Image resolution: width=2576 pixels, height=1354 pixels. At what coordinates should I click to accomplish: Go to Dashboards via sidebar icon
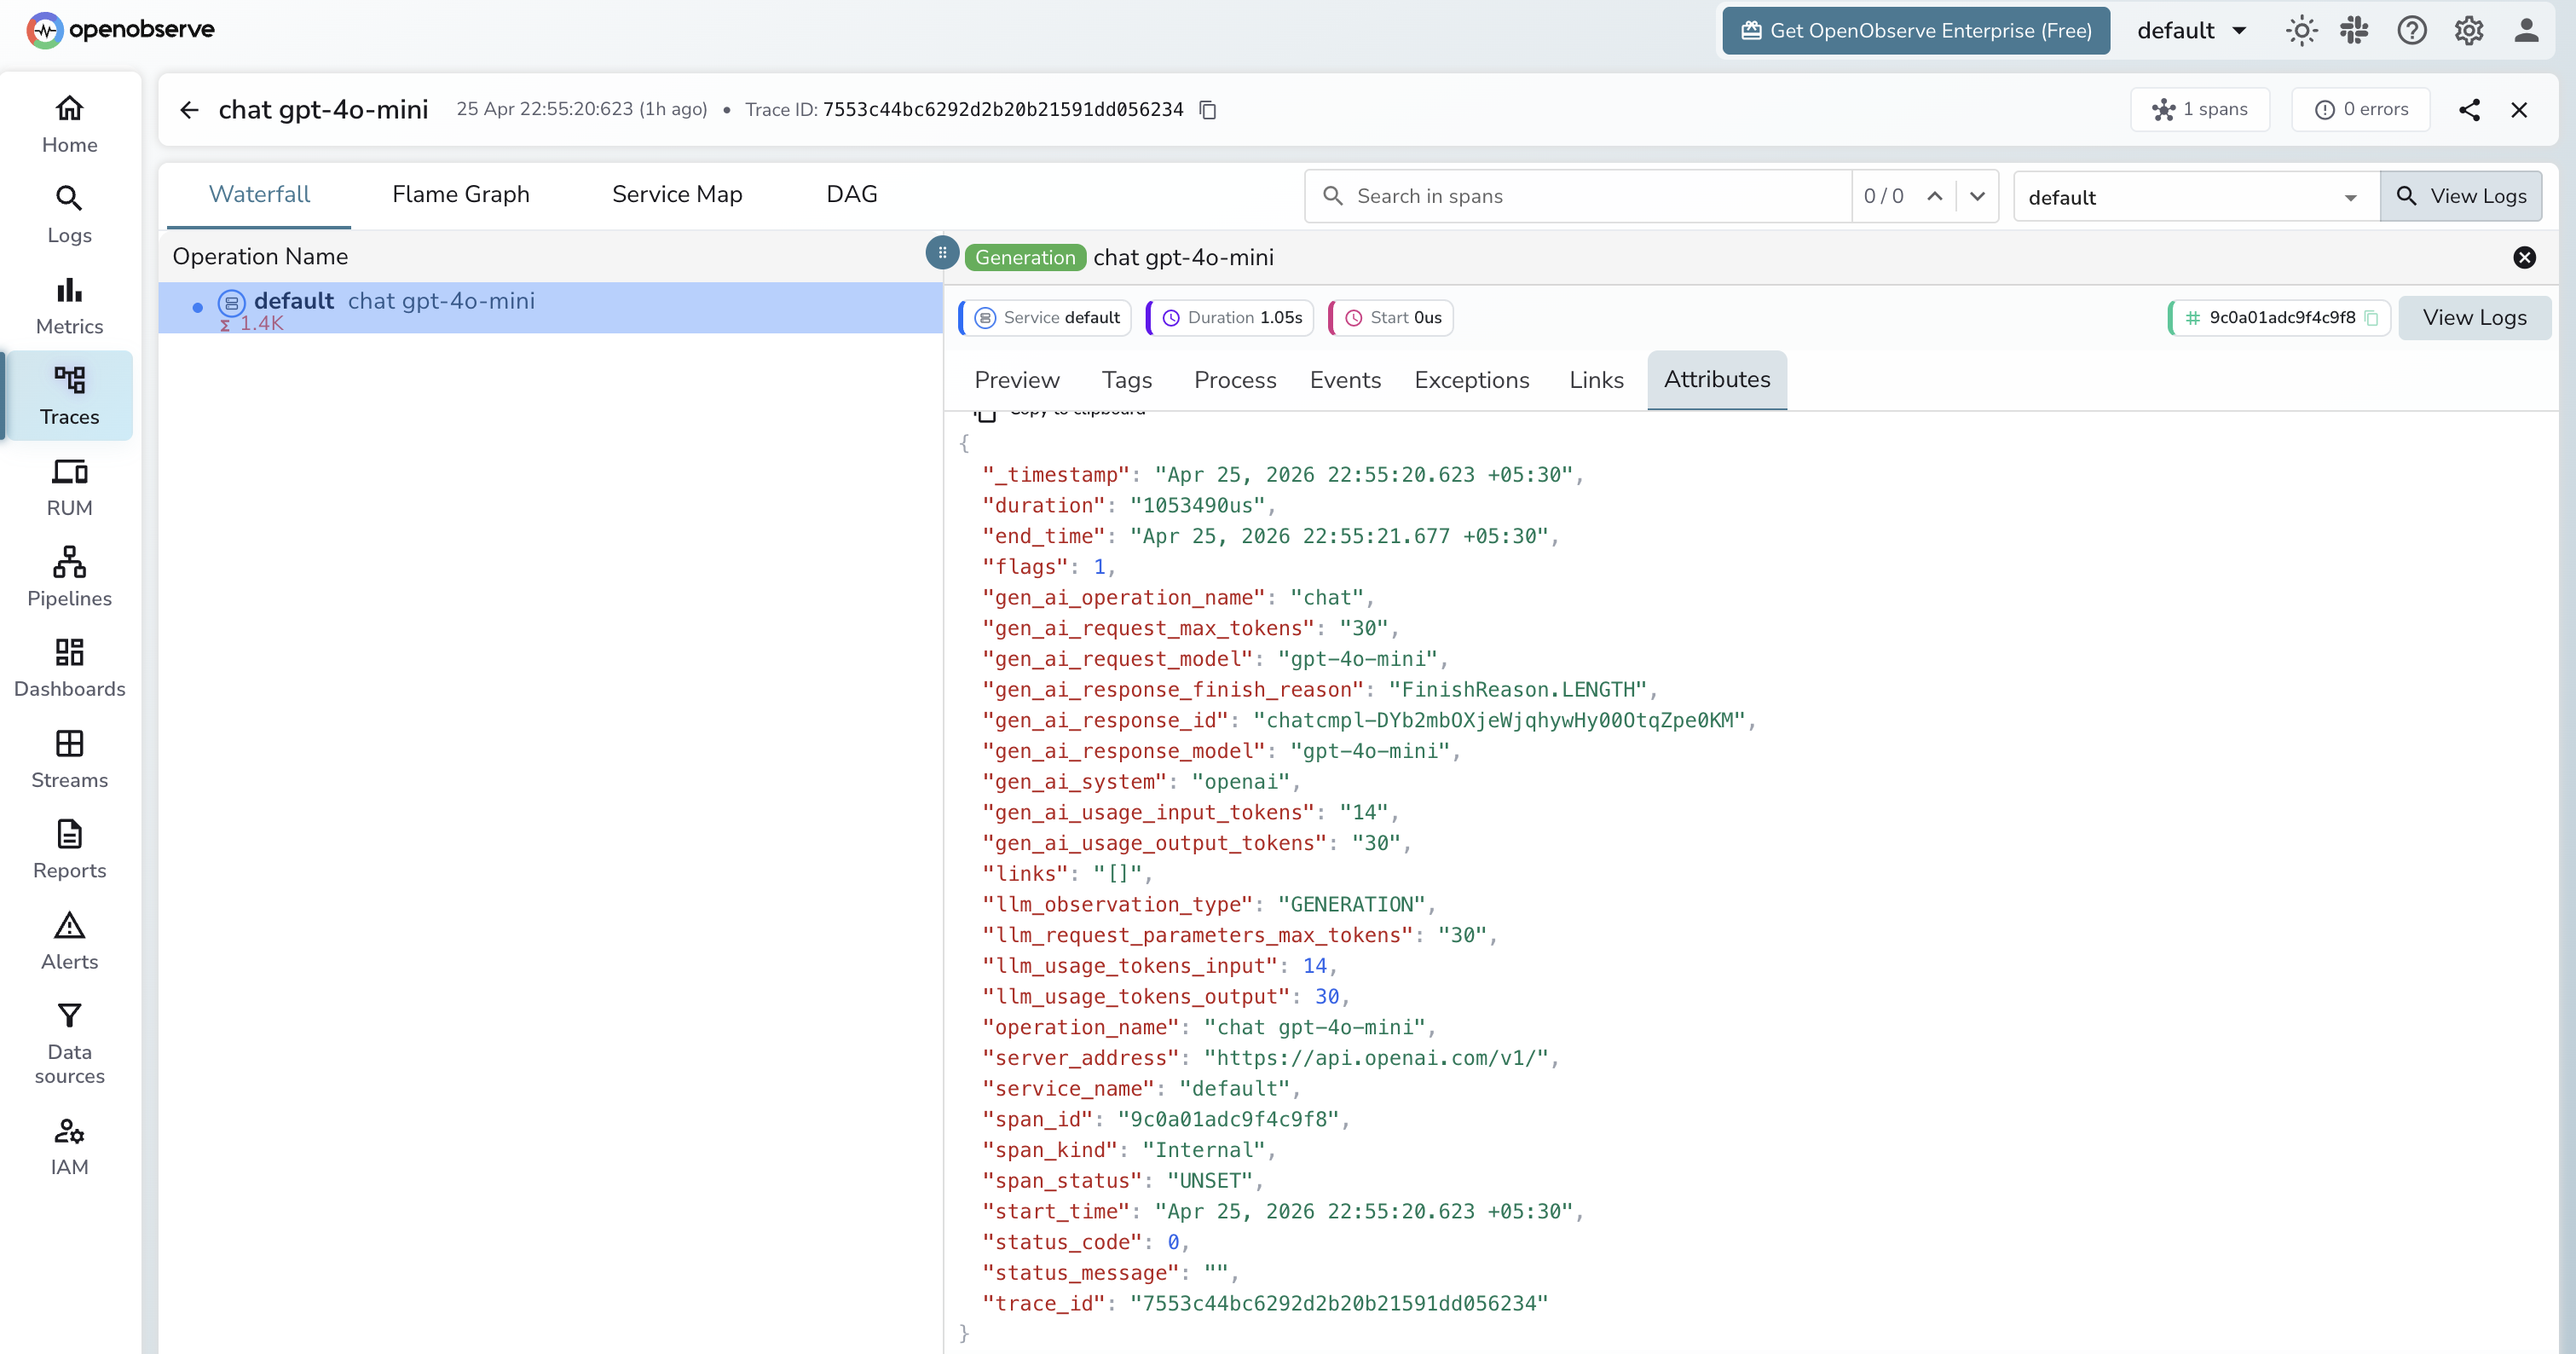coord(68,666)
